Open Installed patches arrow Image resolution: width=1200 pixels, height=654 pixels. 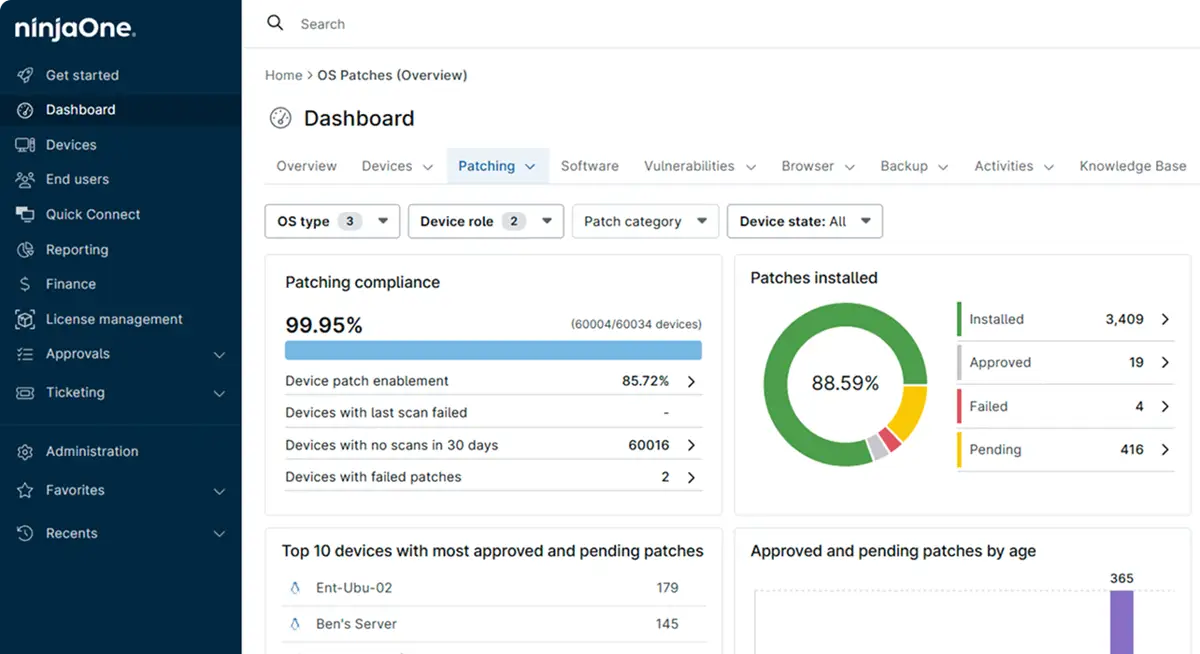pos(1165,319)
